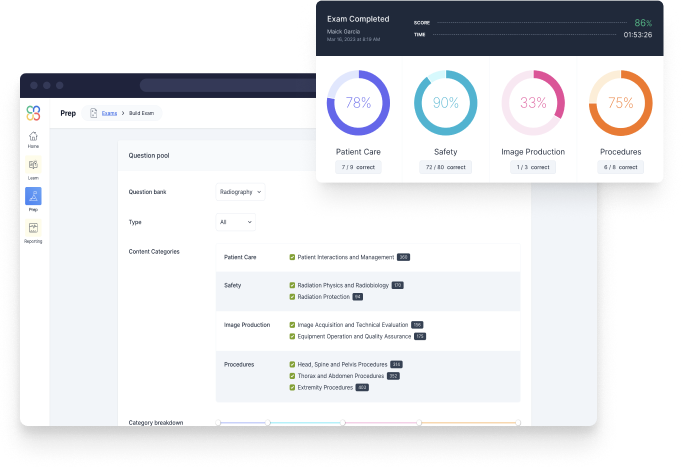Toggle the Radiation Protection checkbox

coord(292,297)
